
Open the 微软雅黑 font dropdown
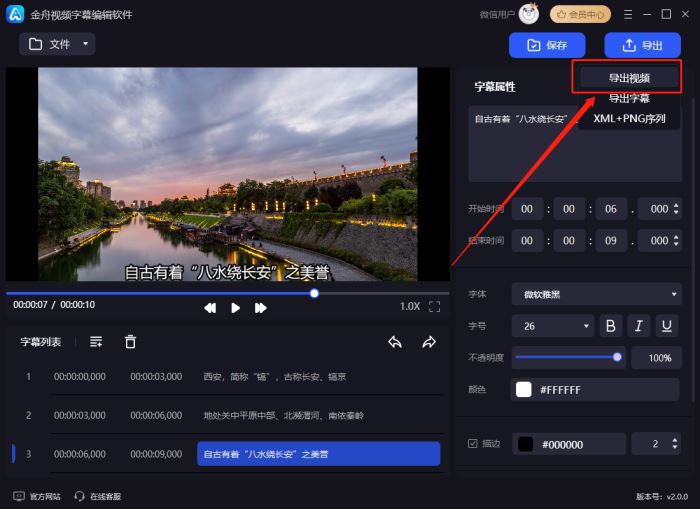[597, 294]
